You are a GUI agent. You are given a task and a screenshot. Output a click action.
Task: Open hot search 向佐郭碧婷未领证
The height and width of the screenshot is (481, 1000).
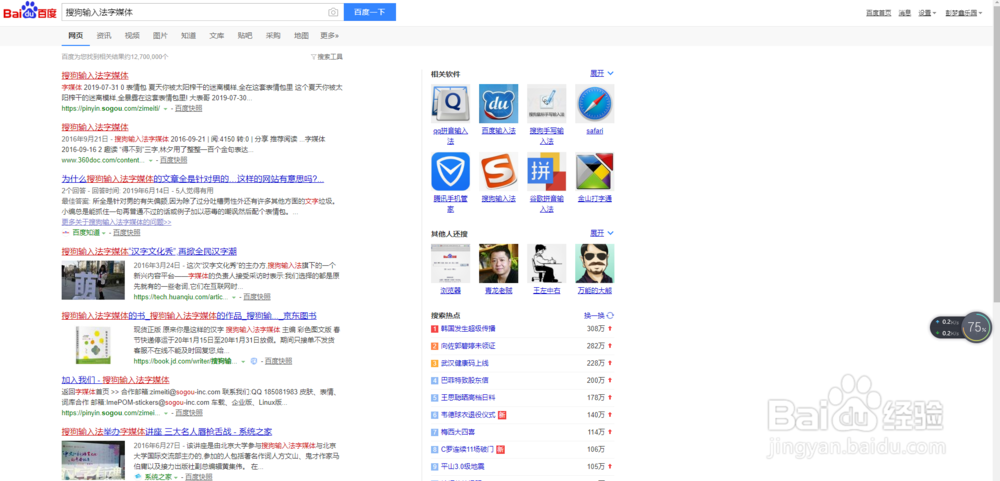(x=468, y=346)
